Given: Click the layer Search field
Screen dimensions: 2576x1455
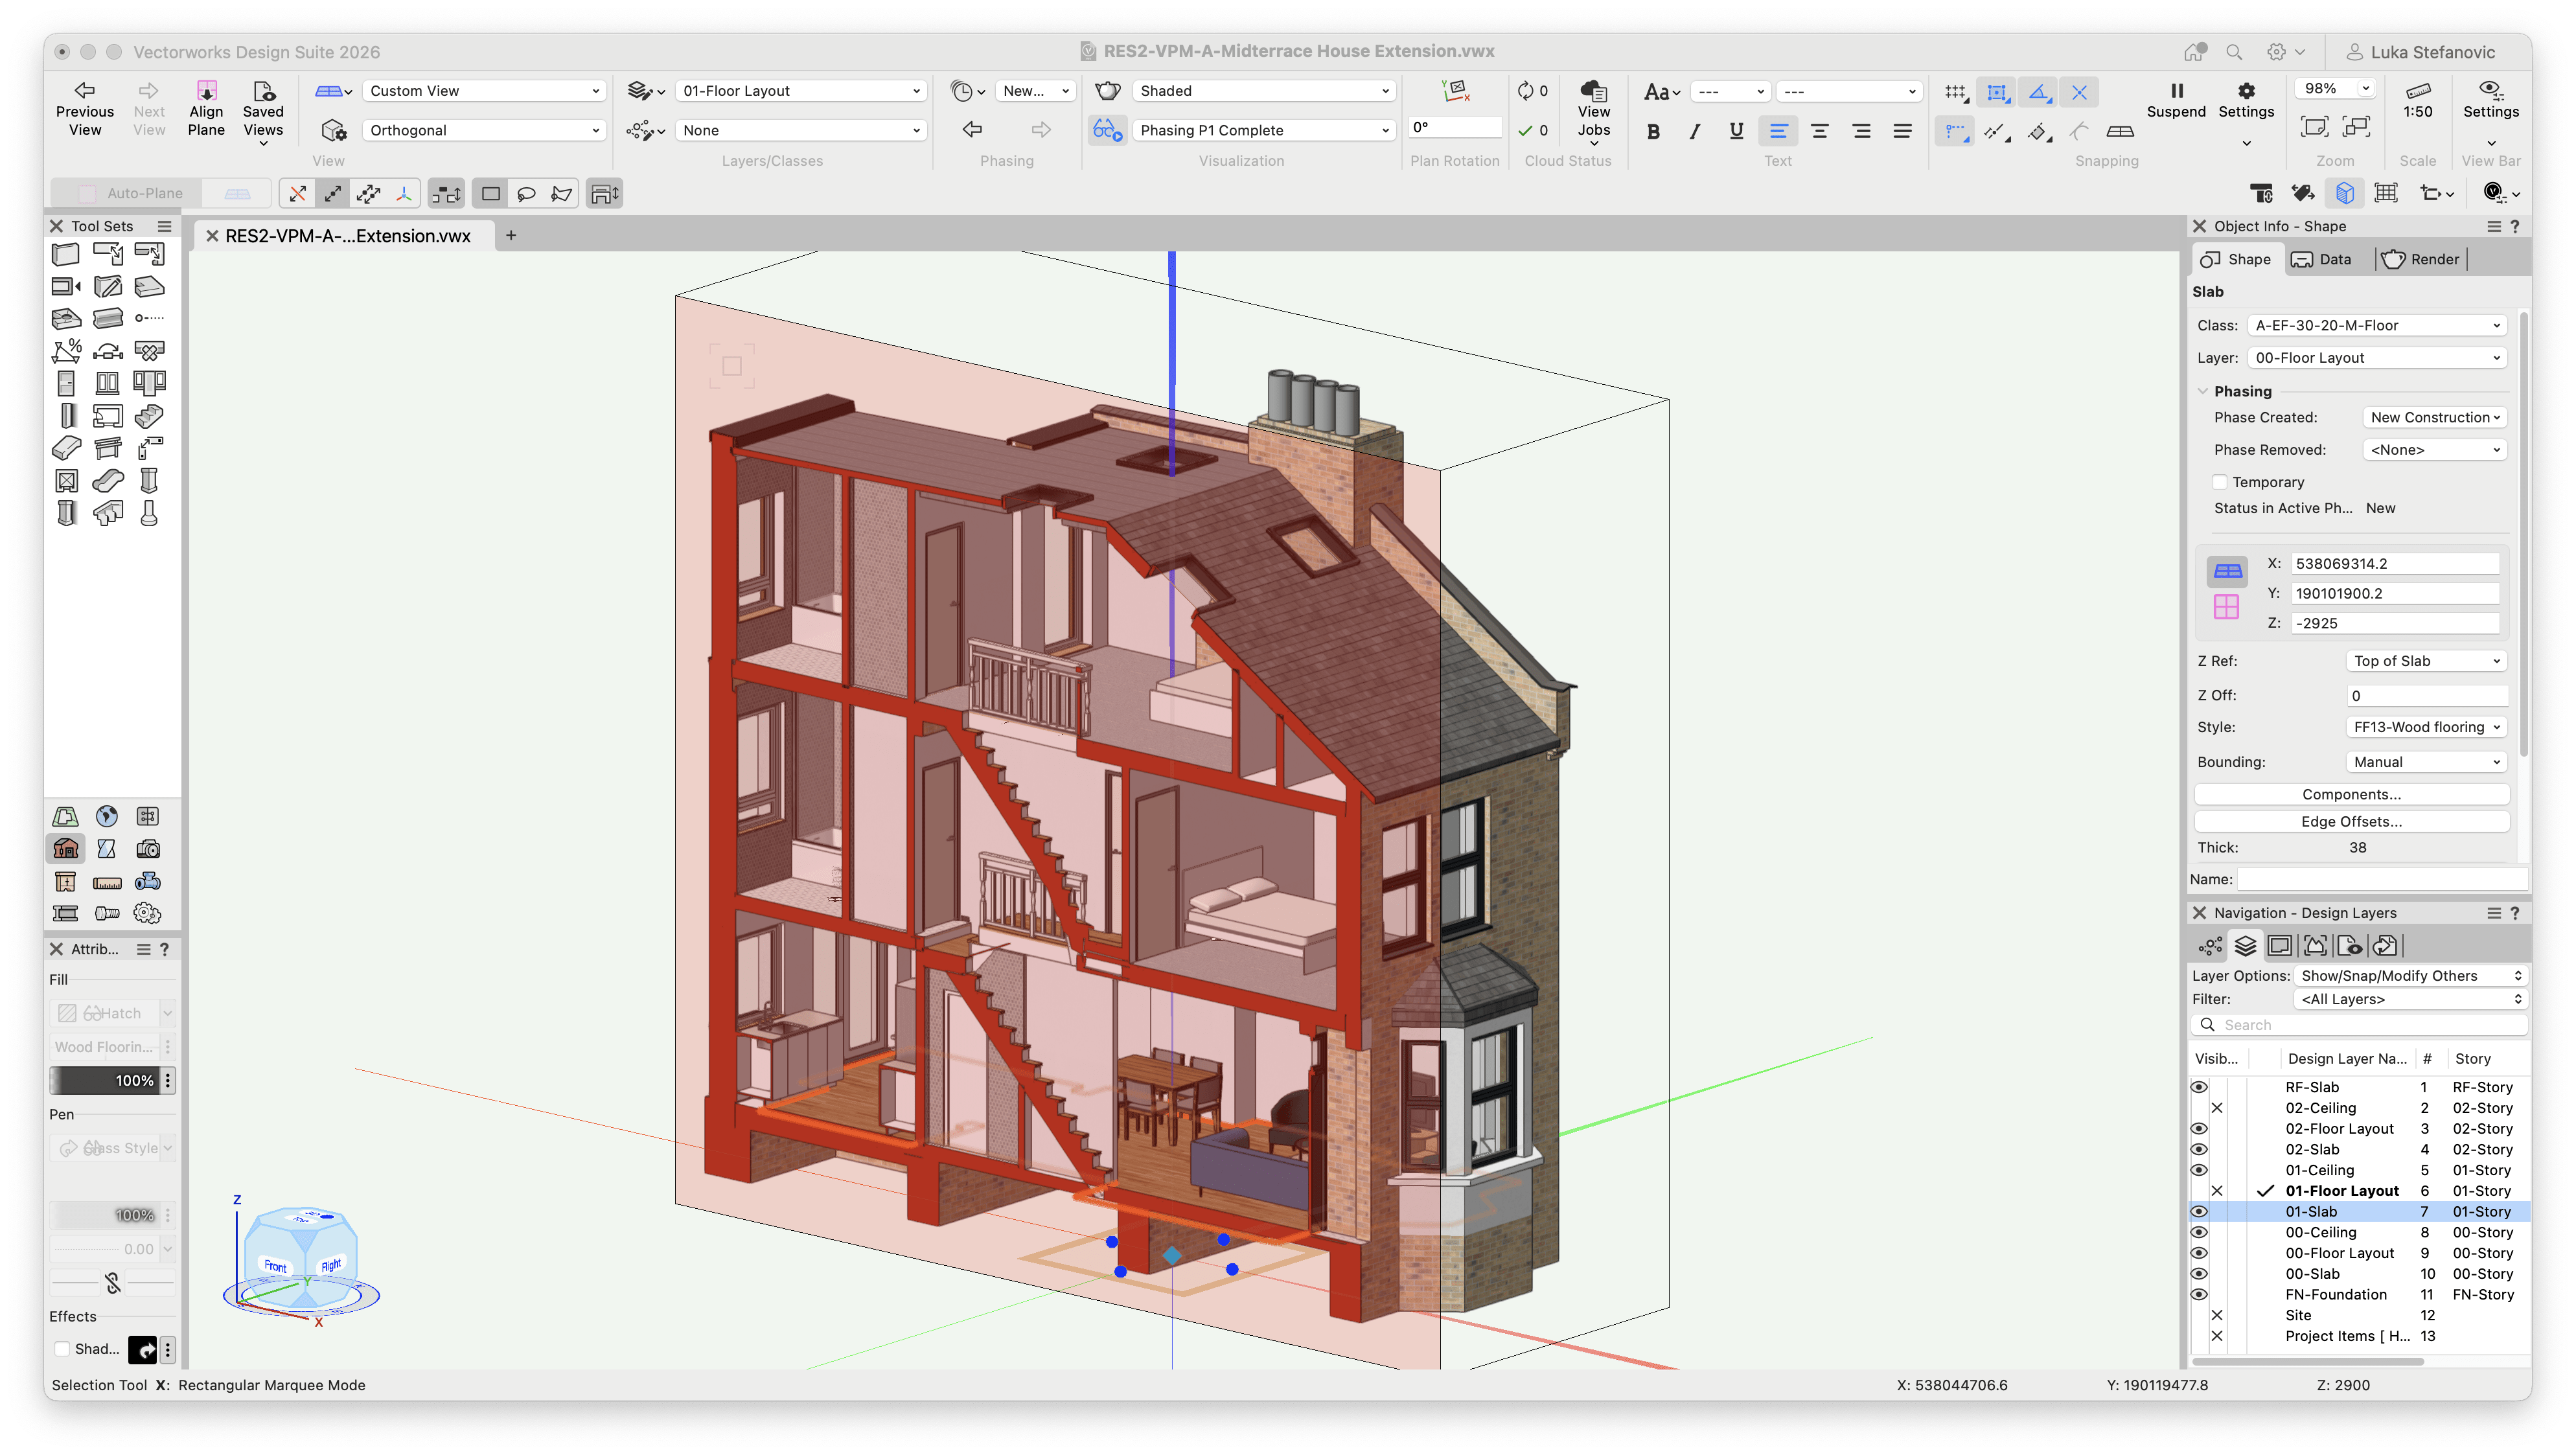Looking at the screenshot, I should coord(2360,1025).
